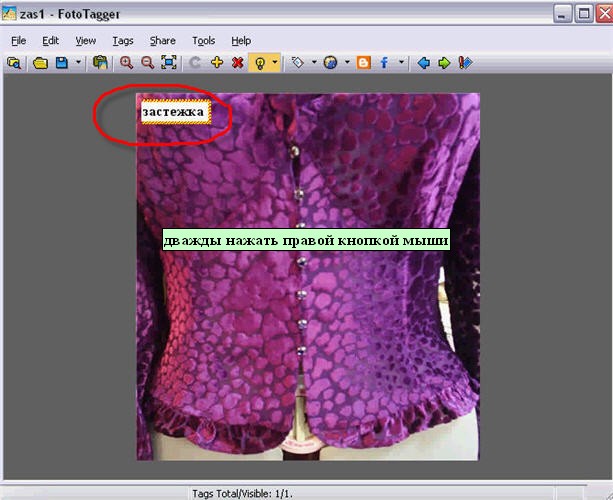Image resolution: width=613 pixels, height=500 pixels.
Task: Delete tag using the red X icon
Action: (237, 63)
